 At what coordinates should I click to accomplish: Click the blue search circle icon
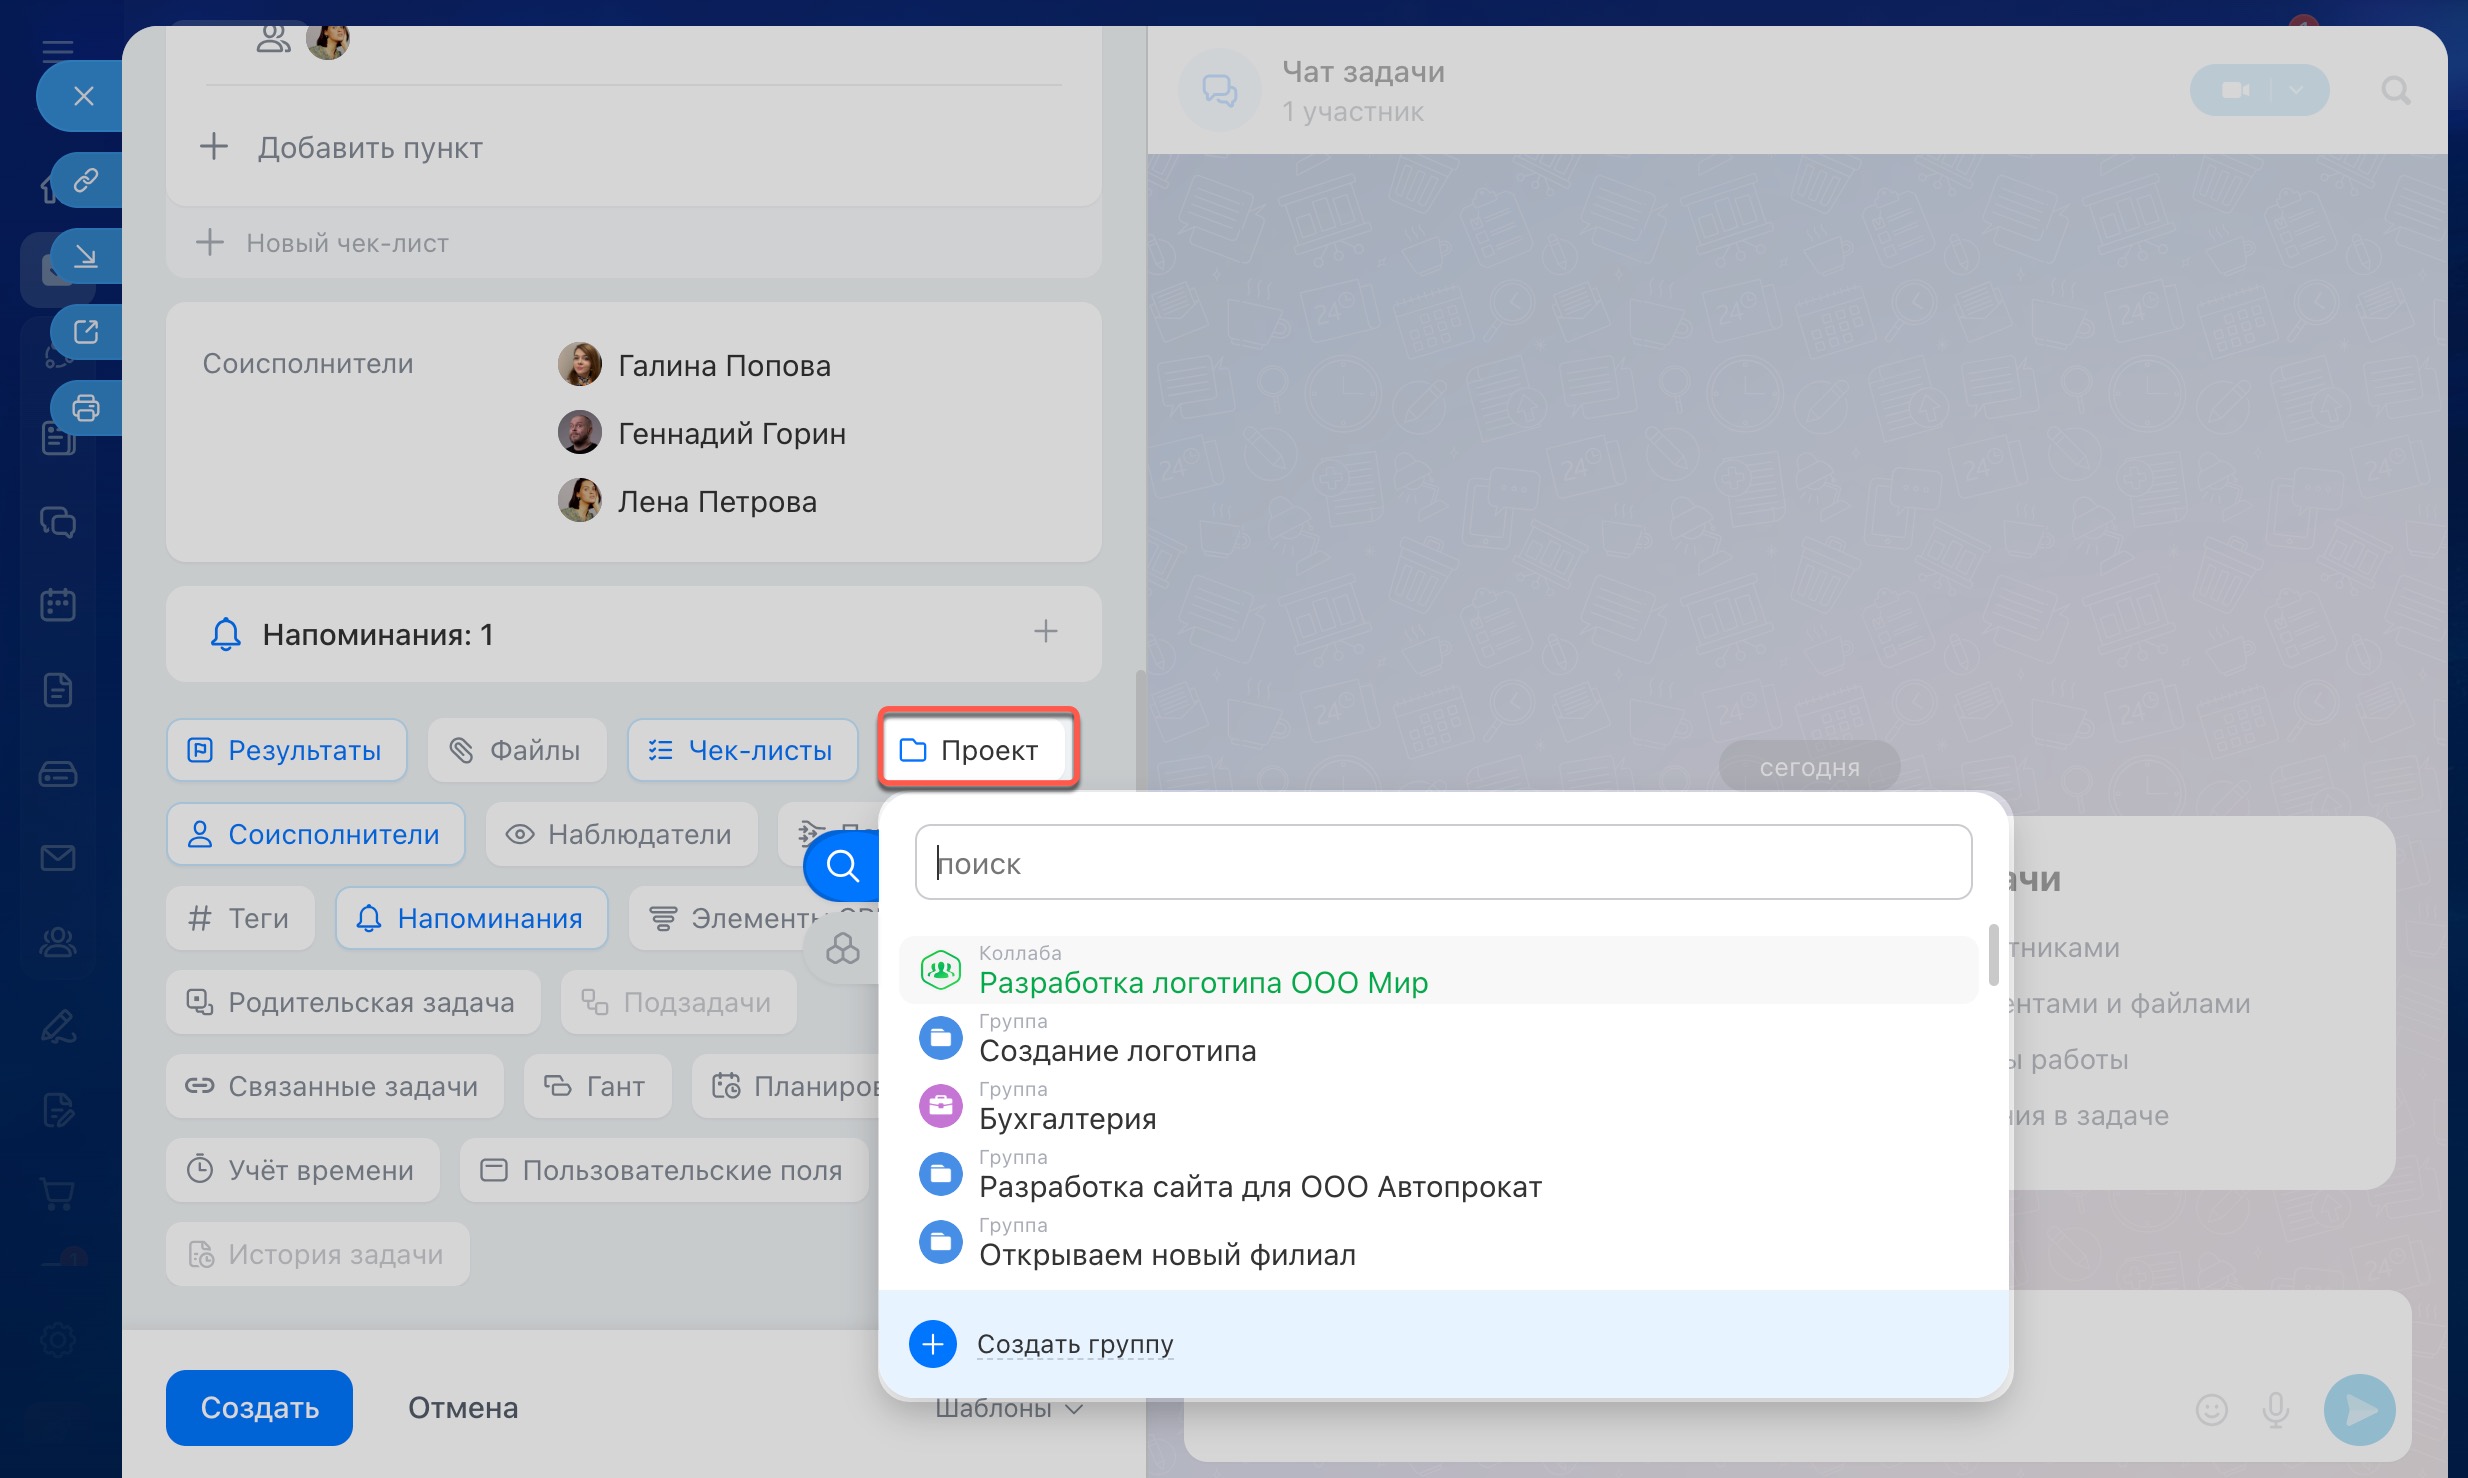pos(842,866)
